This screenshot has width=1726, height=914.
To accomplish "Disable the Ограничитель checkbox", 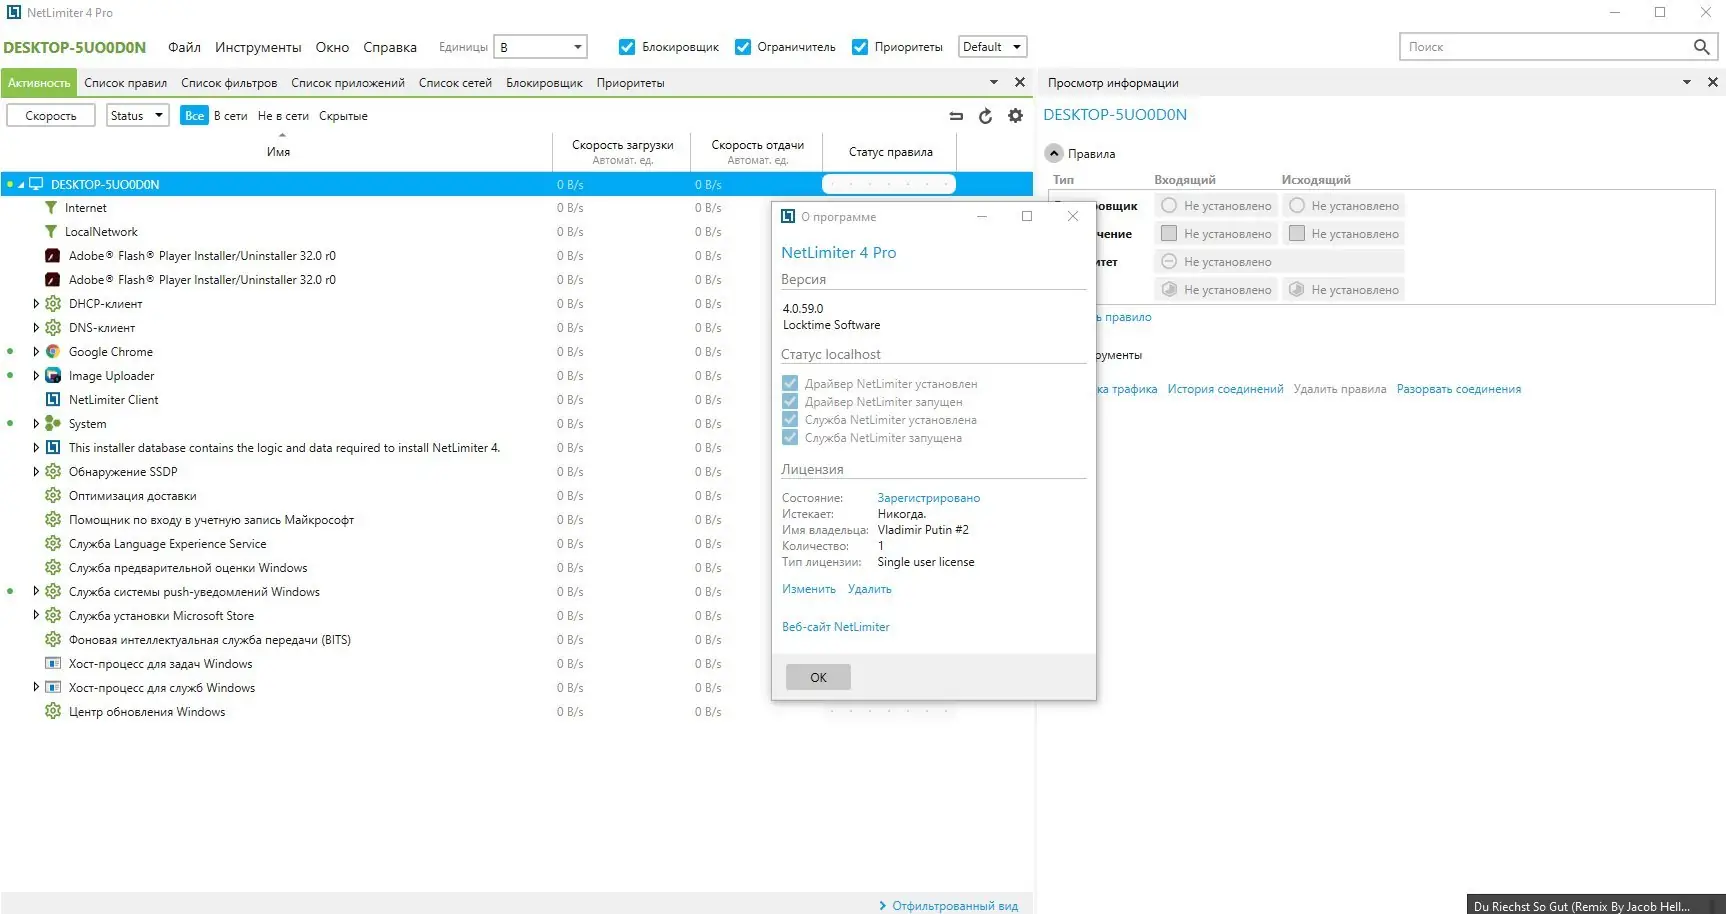I will click(743, 46).
